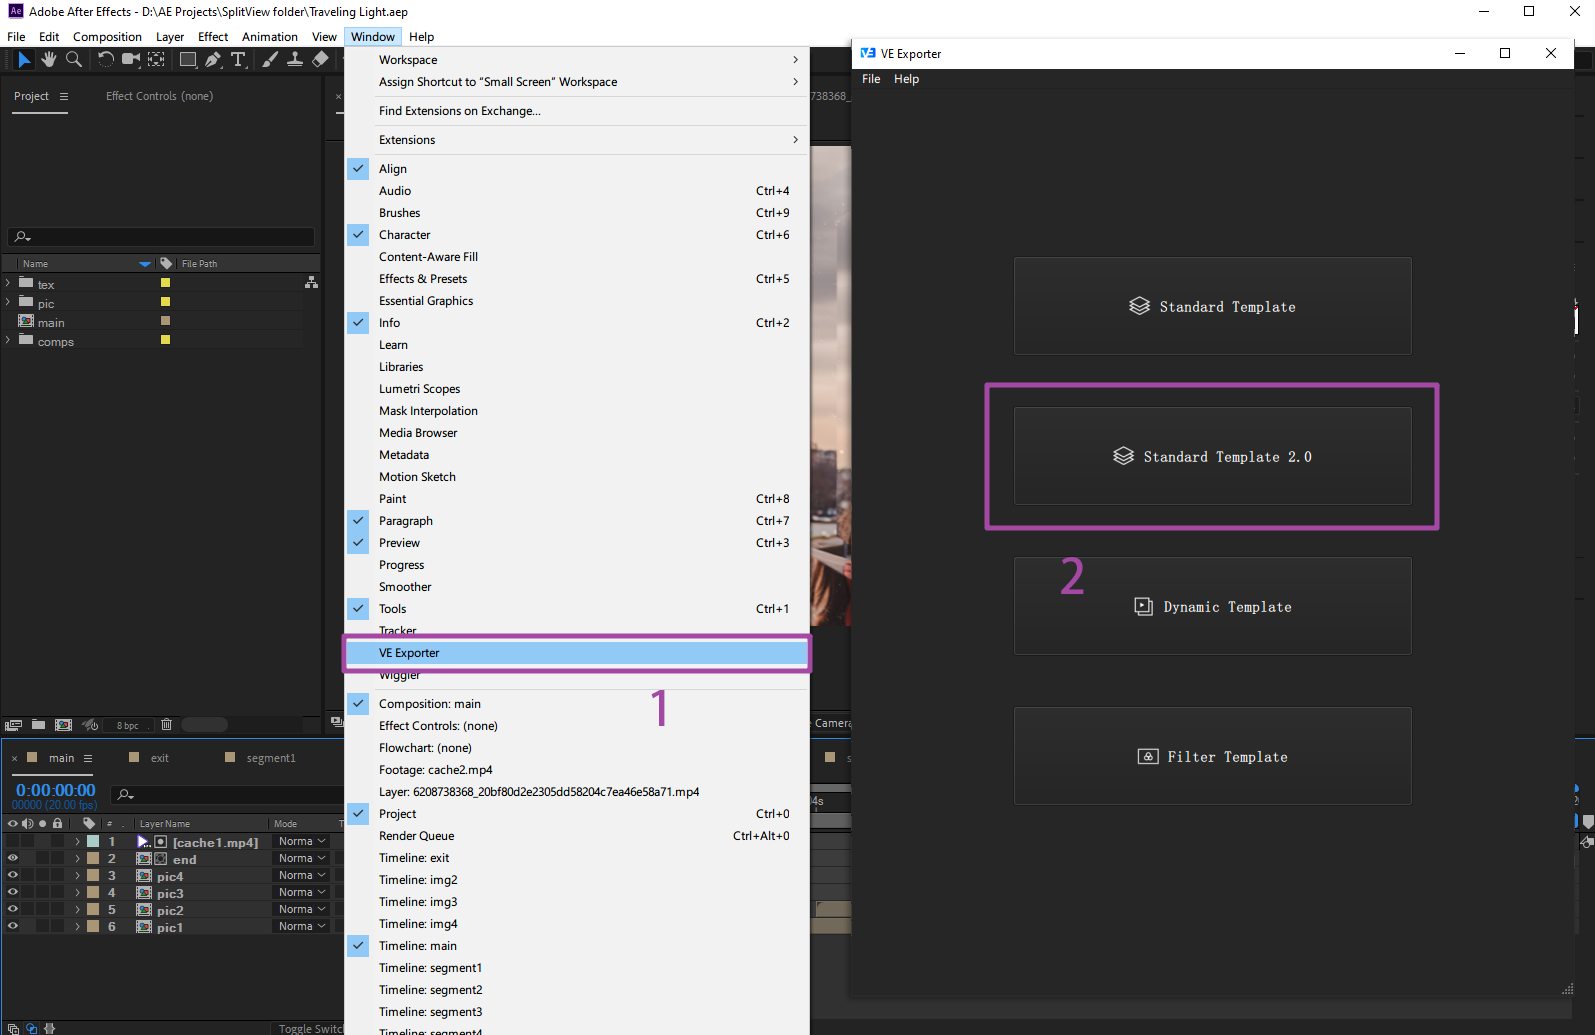Toggle visibility of the end layer
Viewport: 1595px width, 1035px height.
coord(13,859)
